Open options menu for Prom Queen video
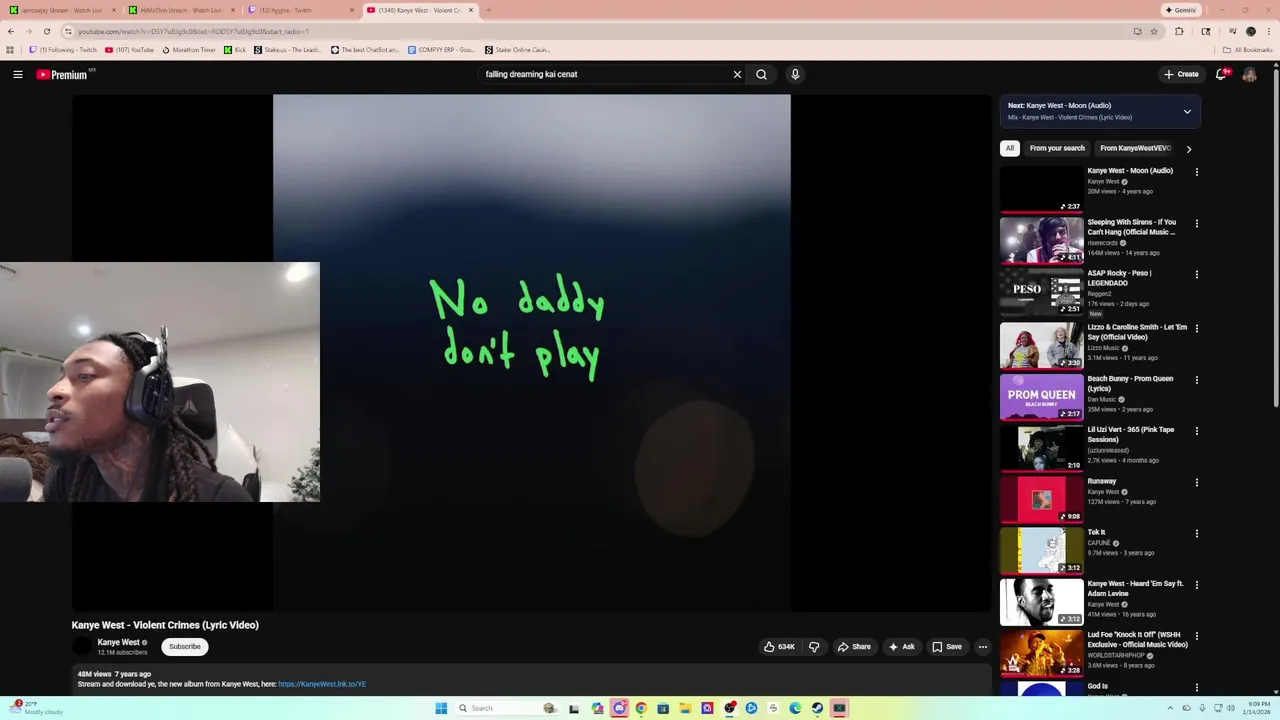Viewport: 1280px width, 720px height. pos(1196,380)
